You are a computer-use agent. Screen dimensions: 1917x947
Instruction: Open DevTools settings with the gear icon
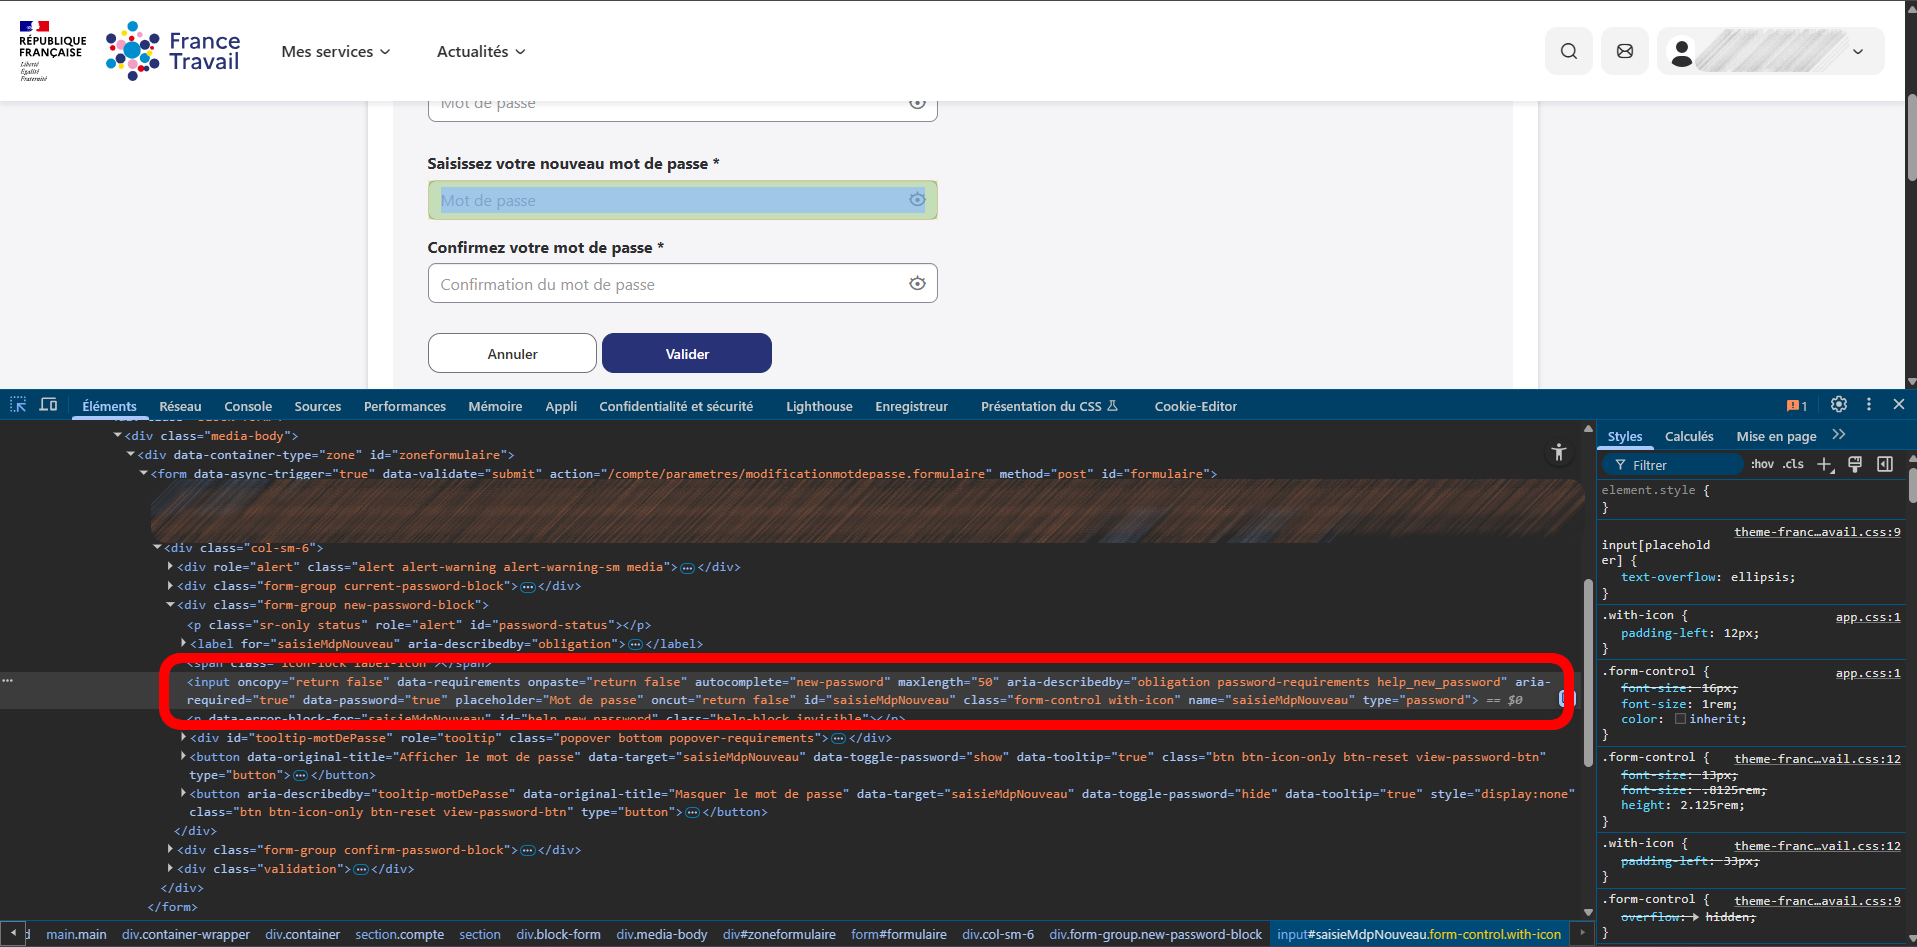pyautogui.click(x=1838, y=404)
